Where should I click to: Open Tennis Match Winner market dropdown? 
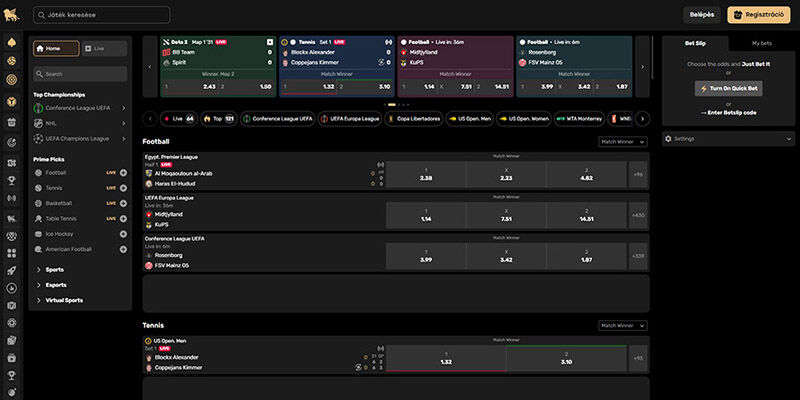[623, 326]
